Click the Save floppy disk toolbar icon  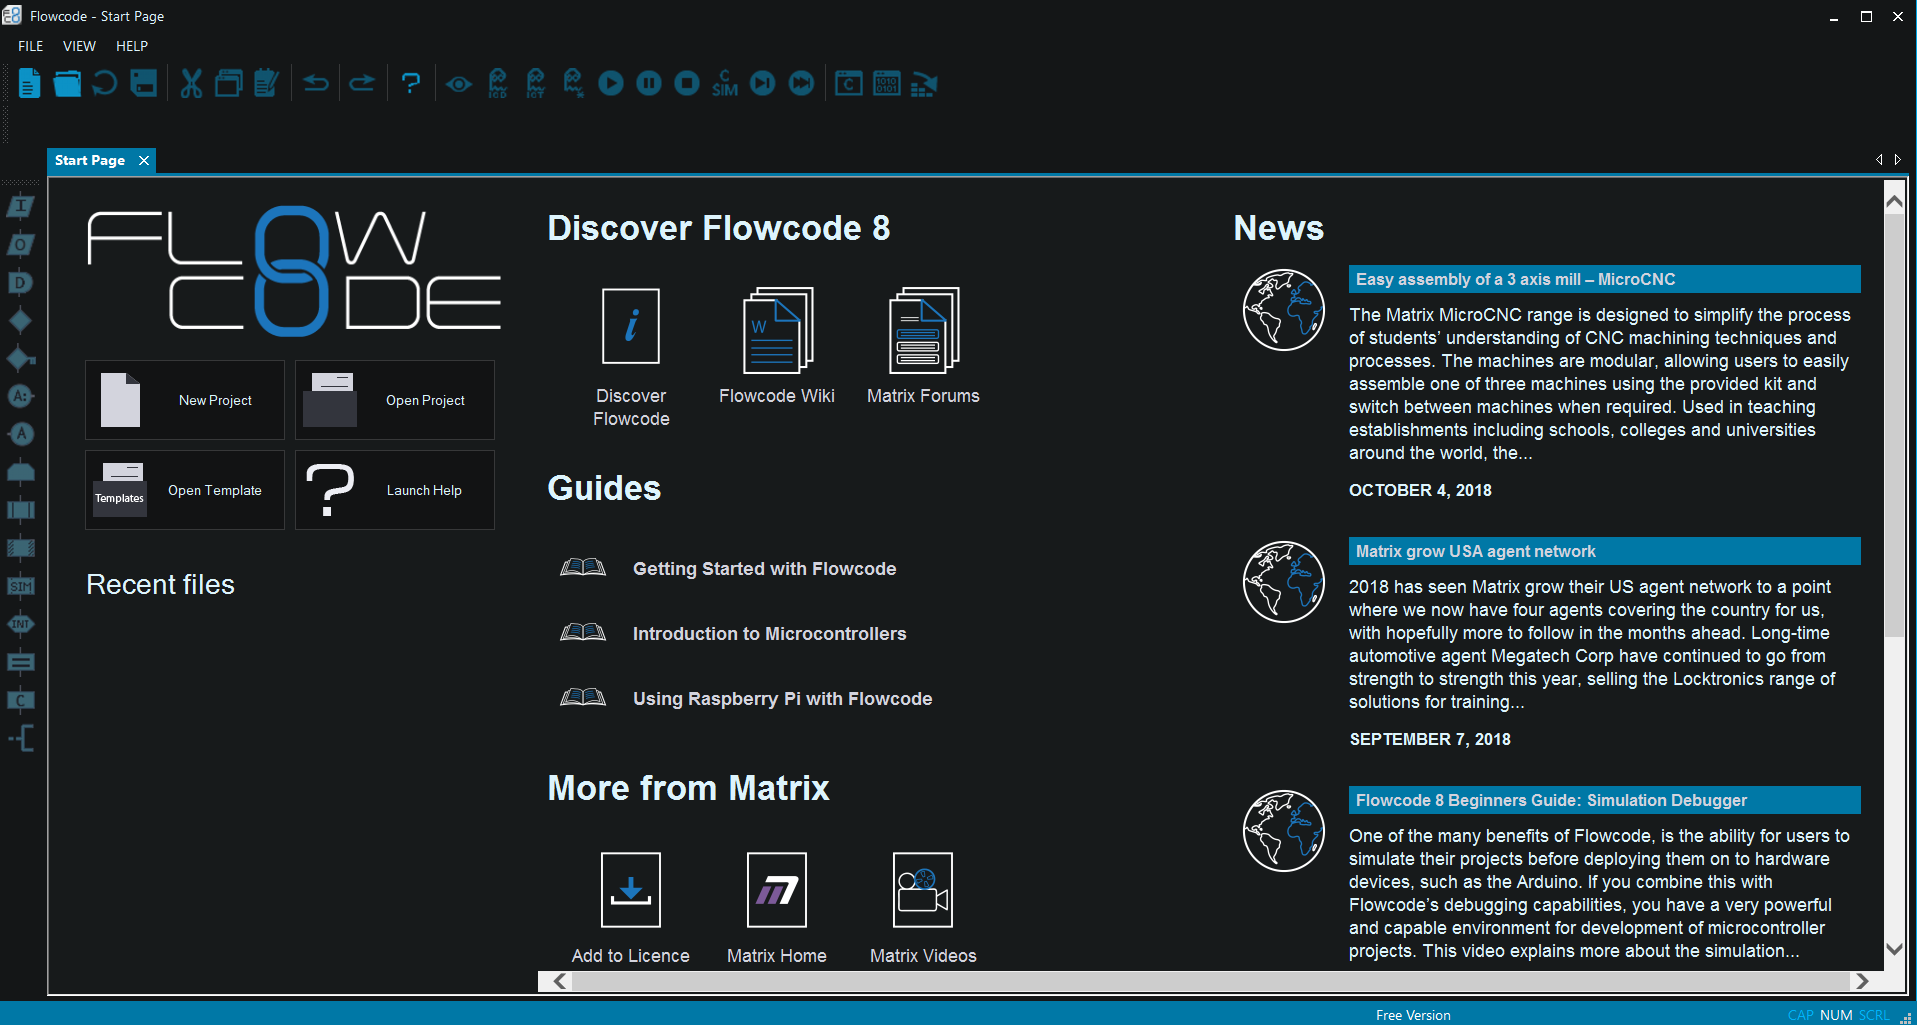pyautogui.click(x=144, y=84)
